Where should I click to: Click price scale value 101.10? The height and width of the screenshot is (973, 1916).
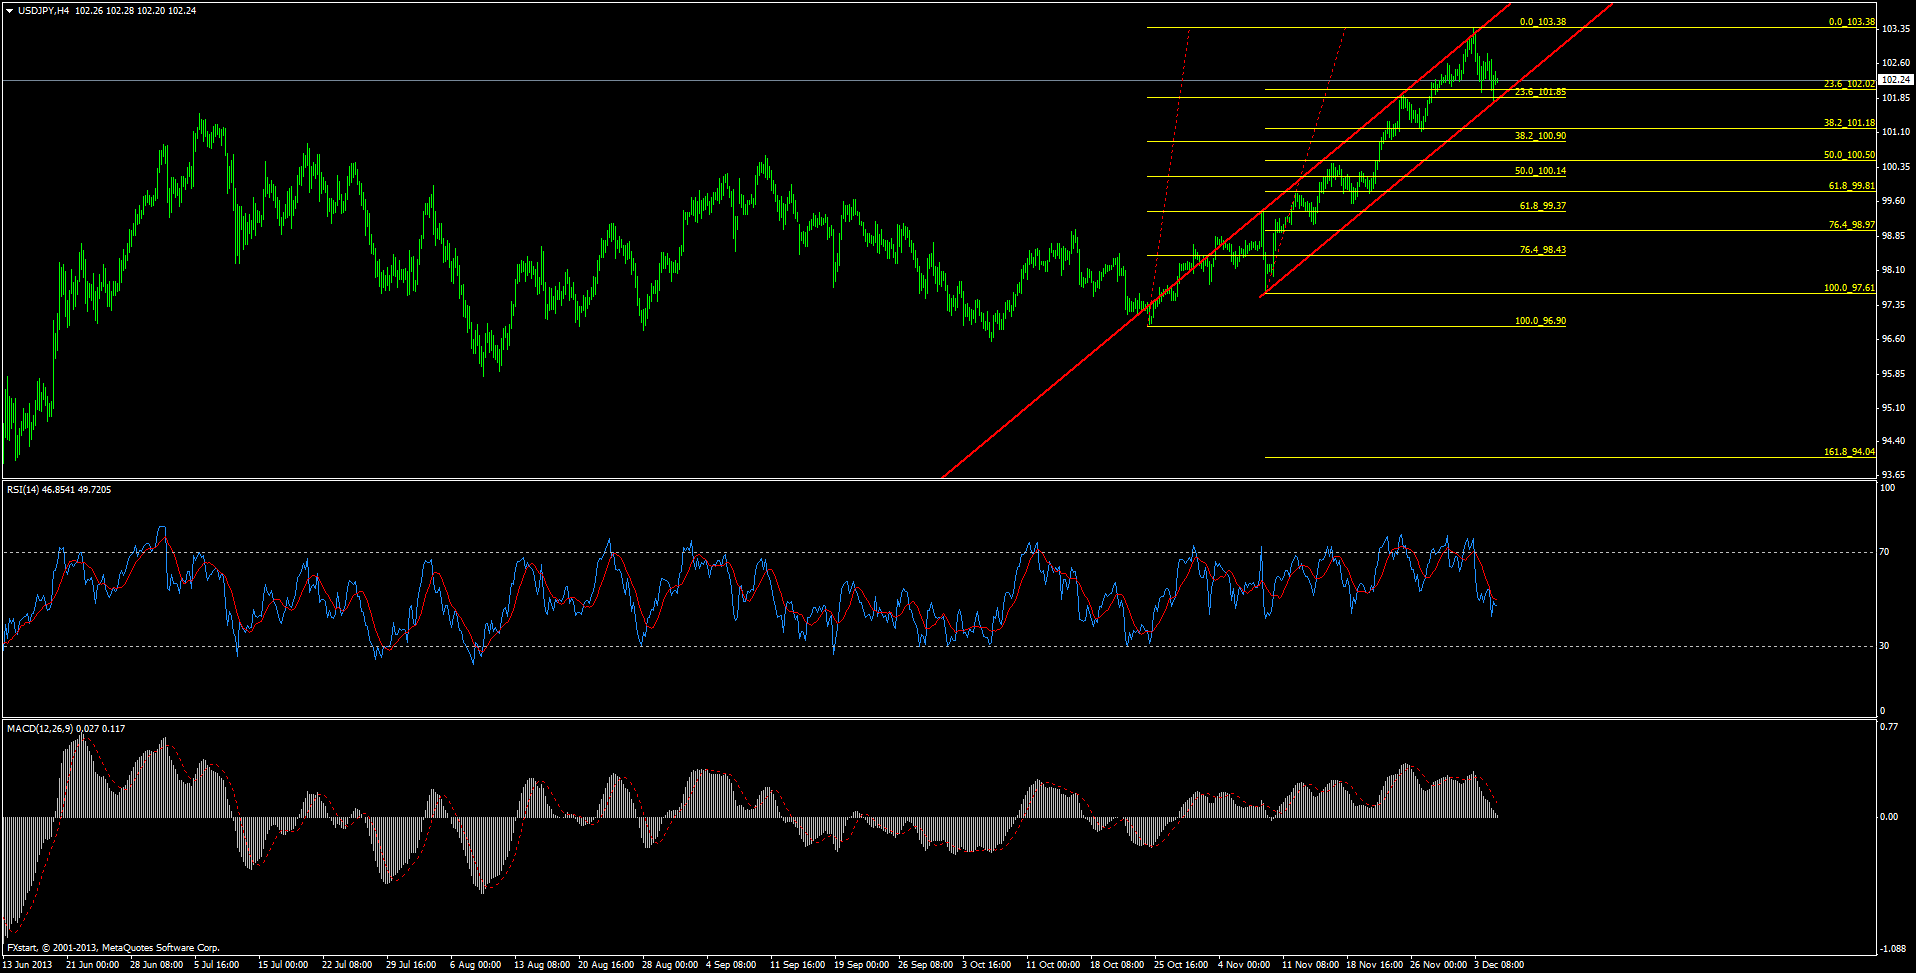click(x=1896, y=132)
